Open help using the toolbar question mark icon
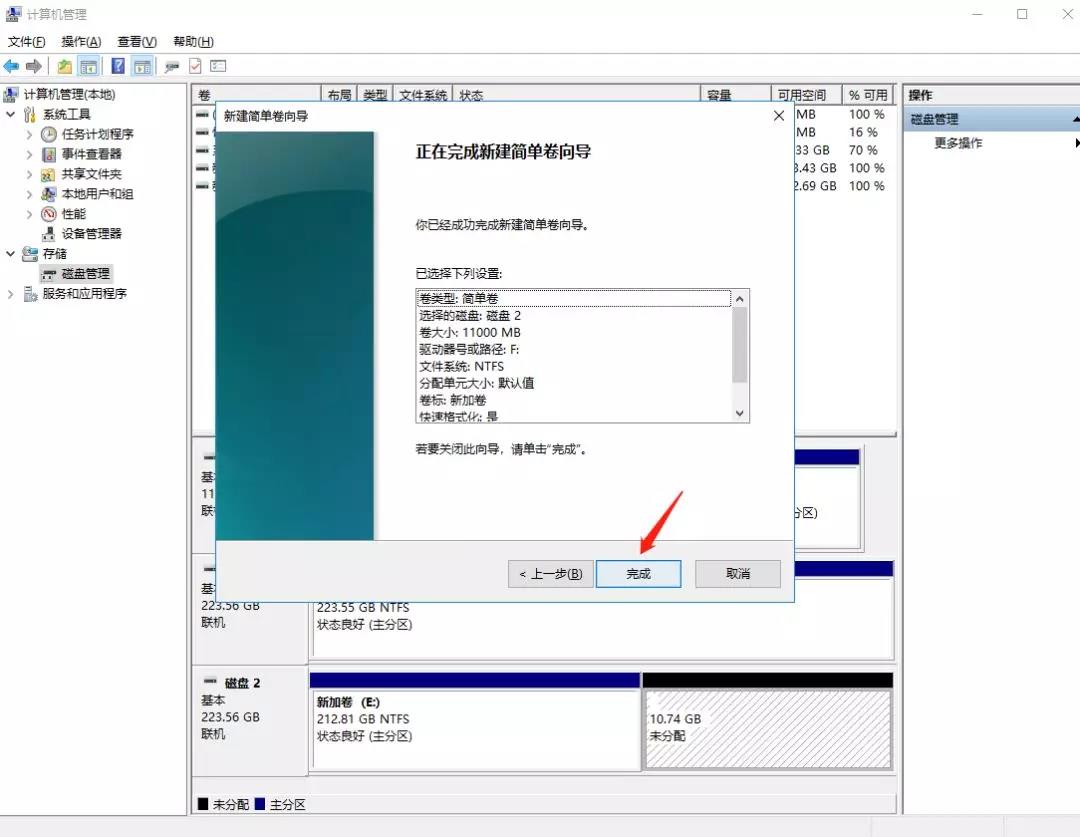The height and width of the screenshot is (837, 1080). tap(118, 66)
